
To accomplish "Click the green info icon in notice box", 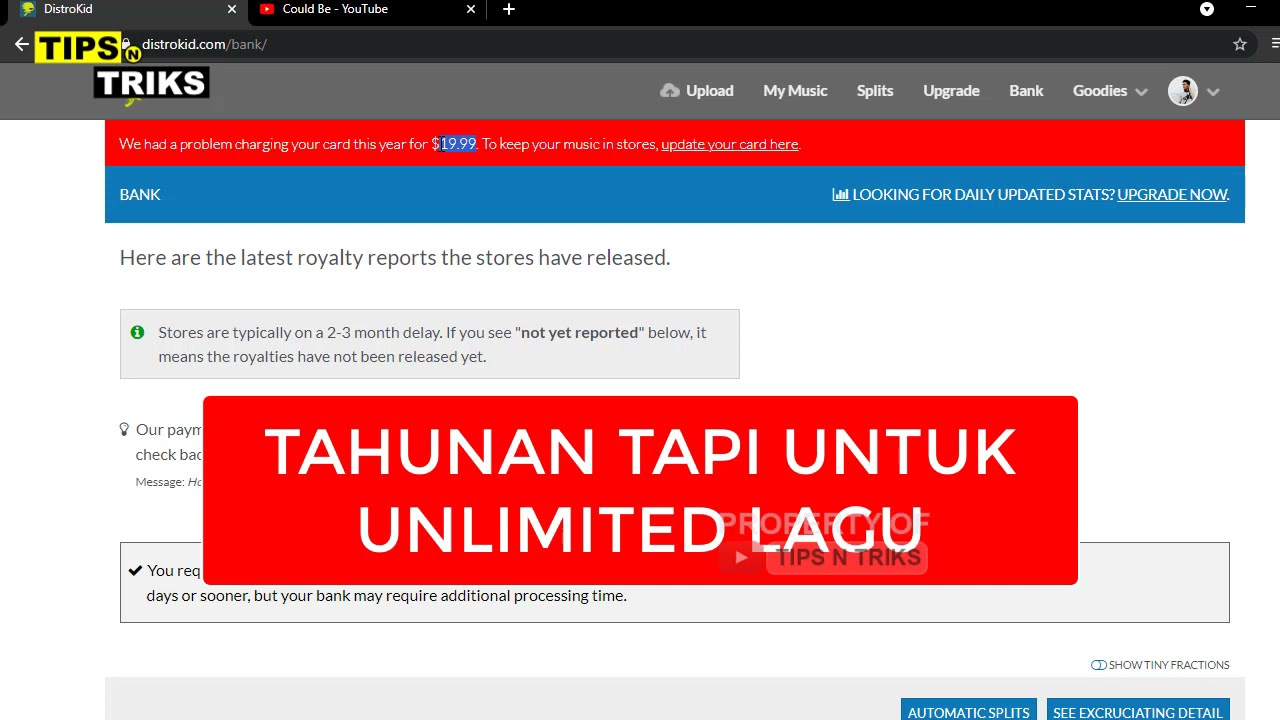I will click(x=137, y=332).
